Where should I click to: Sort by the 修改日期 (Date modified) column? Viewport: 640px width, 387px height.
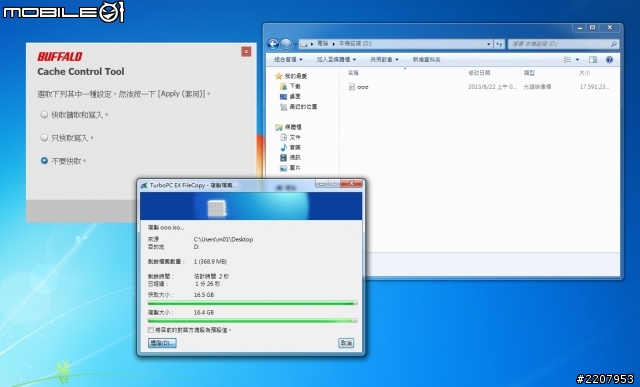click(x=479, y=73)
